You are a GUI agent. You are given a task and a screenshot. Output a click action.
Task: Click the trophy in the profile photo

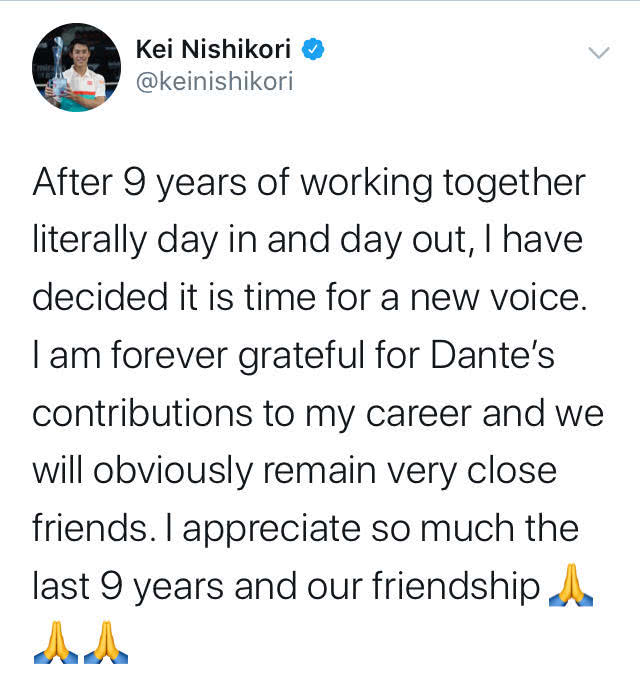pos(57,68)
